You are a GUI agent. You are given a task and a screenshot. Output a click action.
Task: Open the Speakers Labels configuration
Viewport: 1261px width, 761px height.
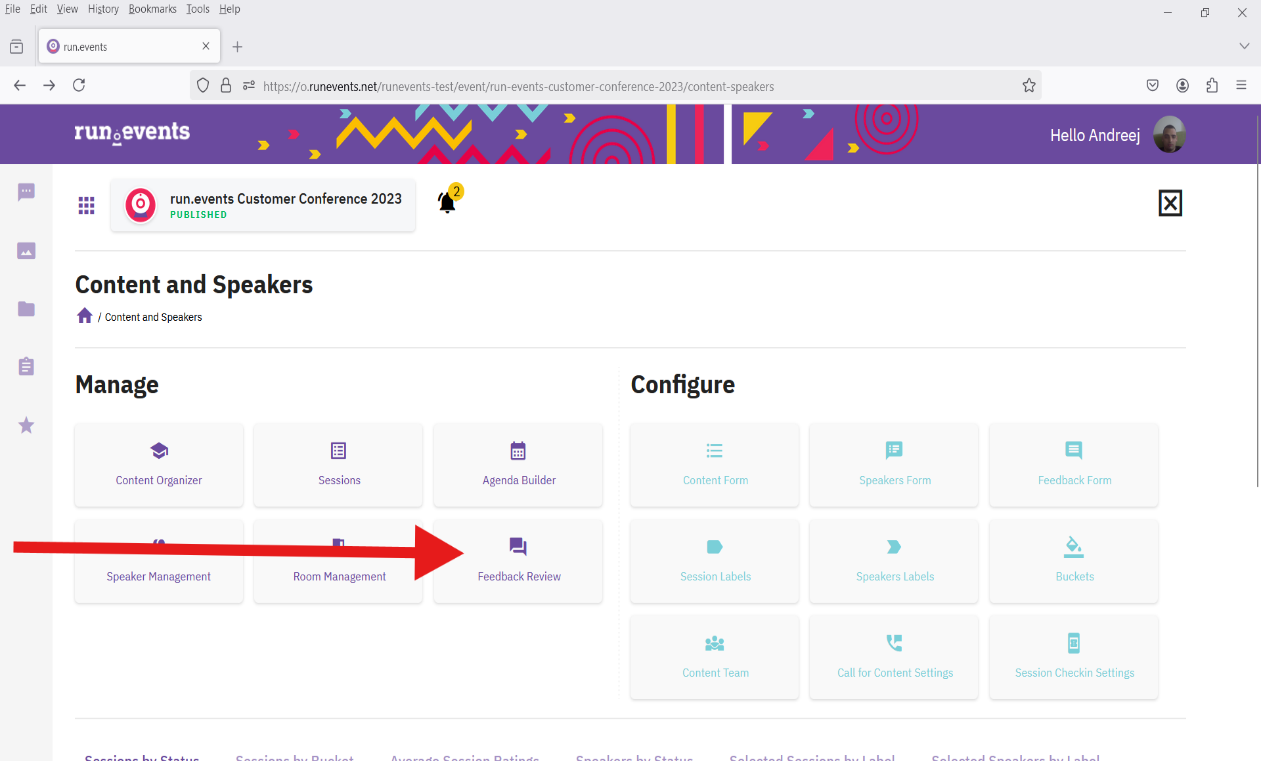click(x=894, y=561)
